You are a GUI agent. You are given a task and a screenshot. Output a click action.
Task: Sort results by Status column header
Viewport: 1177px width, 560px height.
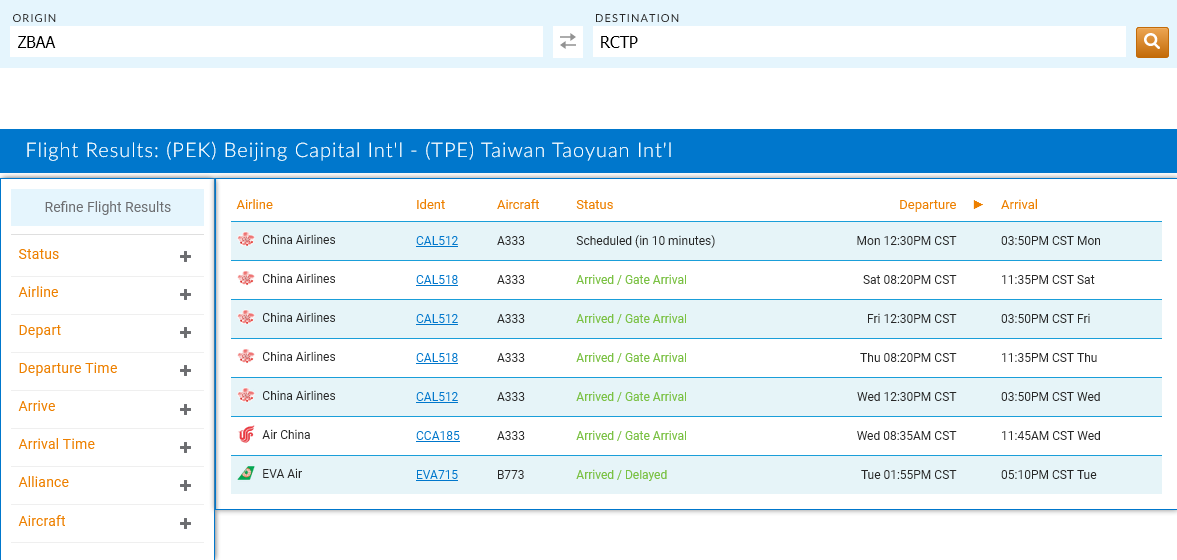[x=594, y=205]
